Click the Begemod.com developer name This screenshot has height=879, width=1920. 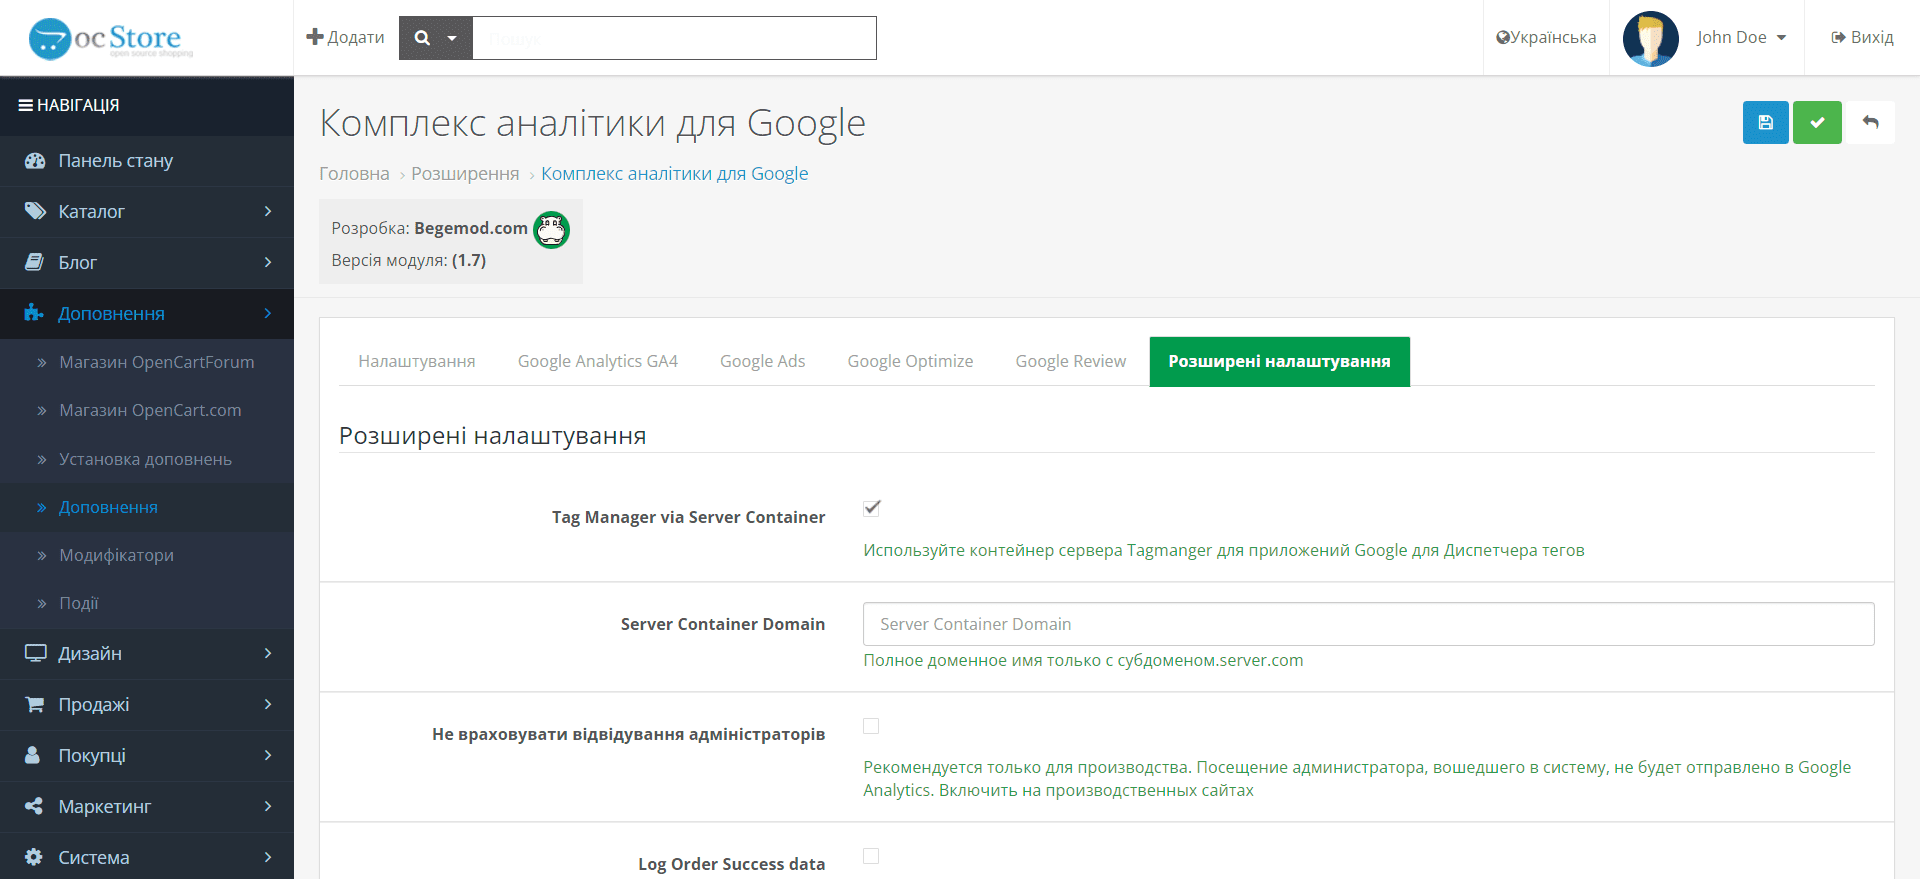(471, 228)
